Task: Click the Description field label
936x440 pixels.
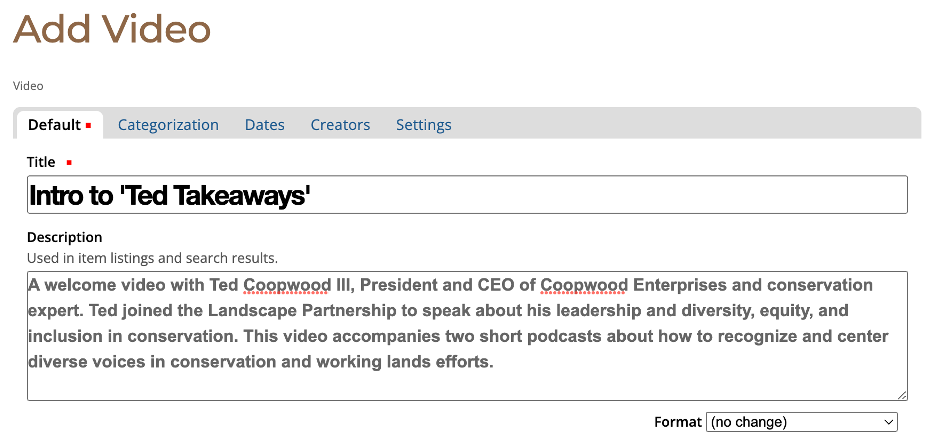Action: pos(64,237)
